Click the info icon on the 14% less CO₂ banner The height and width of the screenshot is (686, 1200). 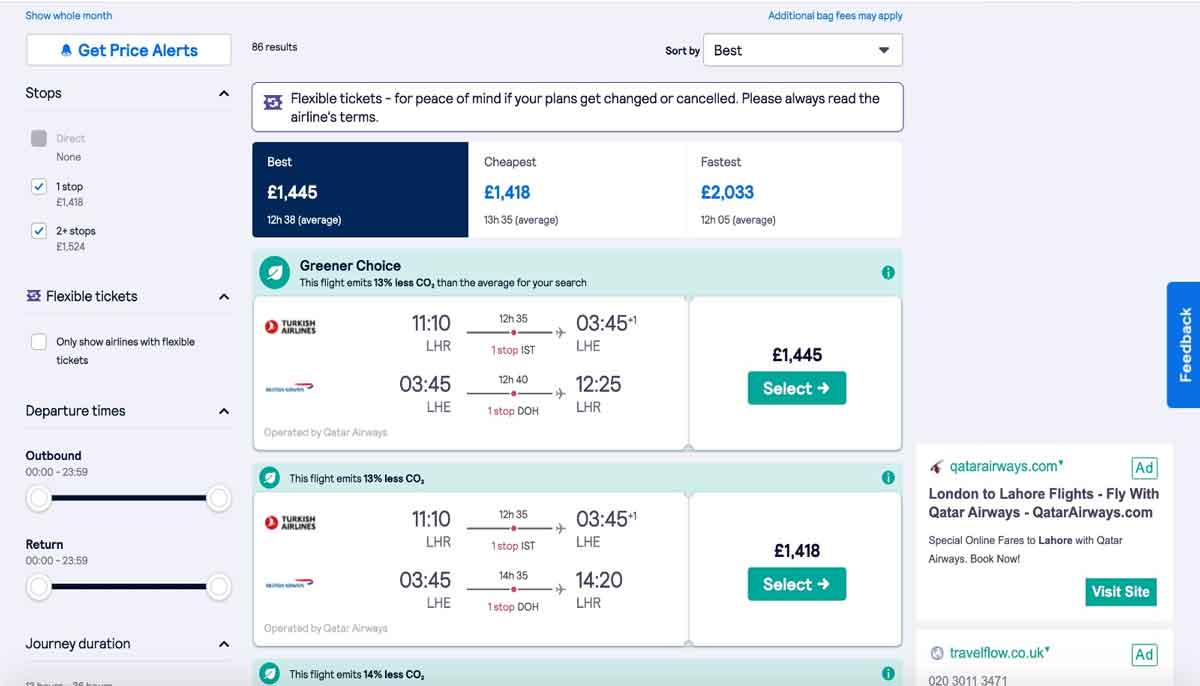pos(888,674)
